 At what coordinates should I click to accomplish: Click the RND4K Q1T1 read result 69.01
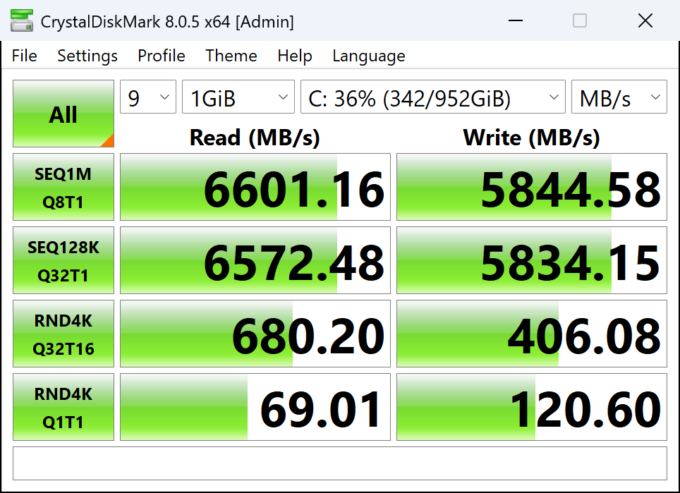(255, 407)
